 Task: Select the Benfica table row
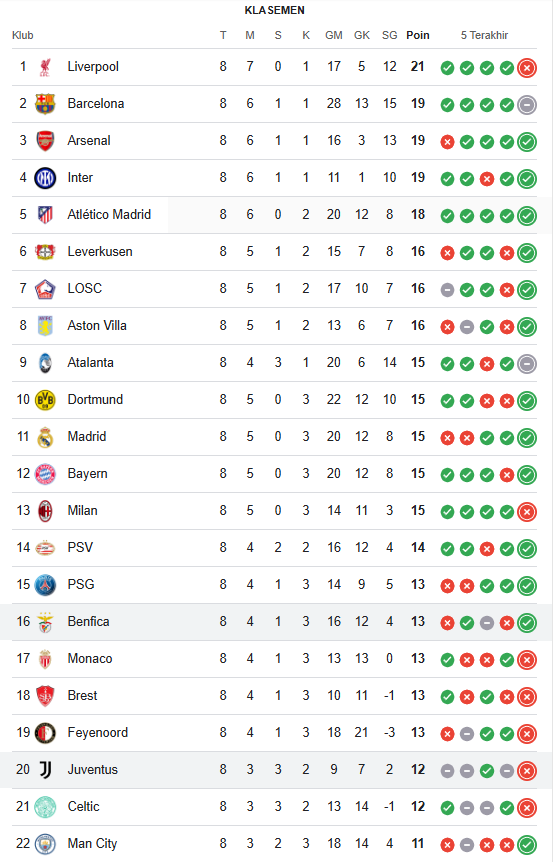click(276, 622)
